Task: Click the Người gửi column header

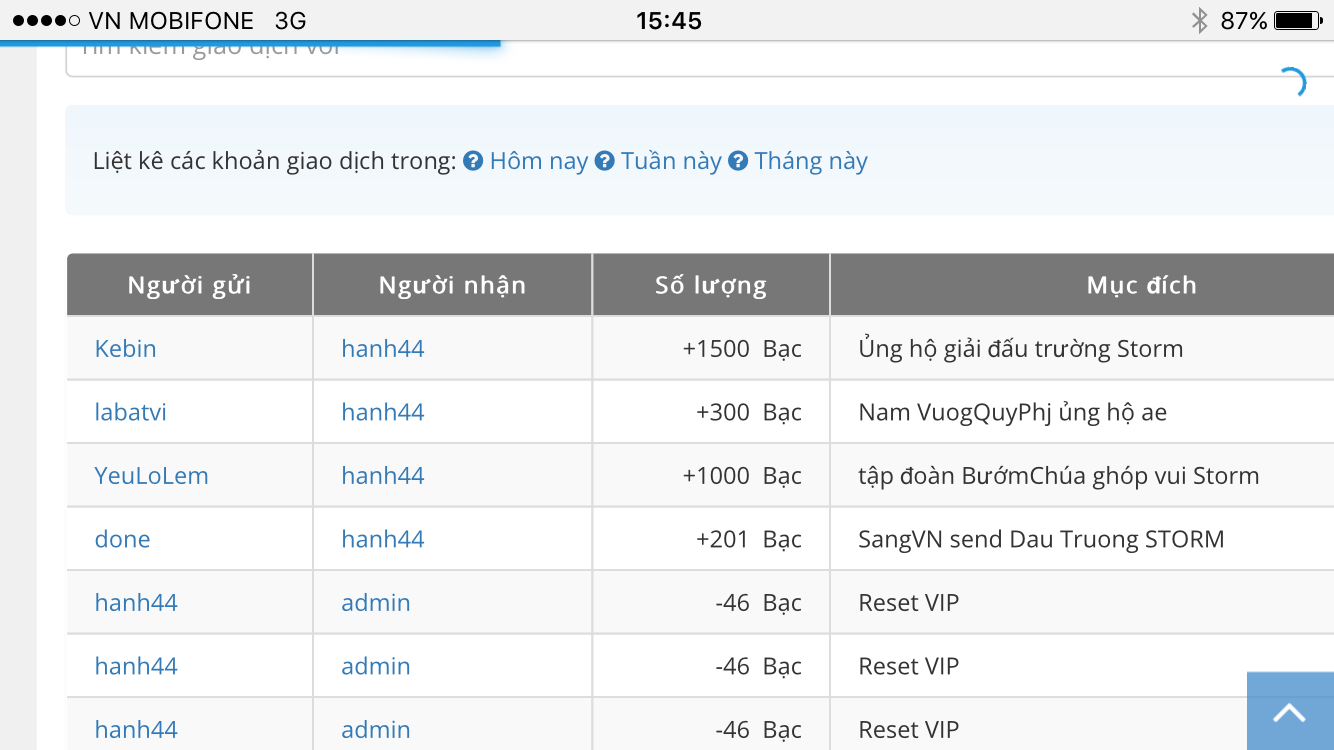Action: [189, 285]
